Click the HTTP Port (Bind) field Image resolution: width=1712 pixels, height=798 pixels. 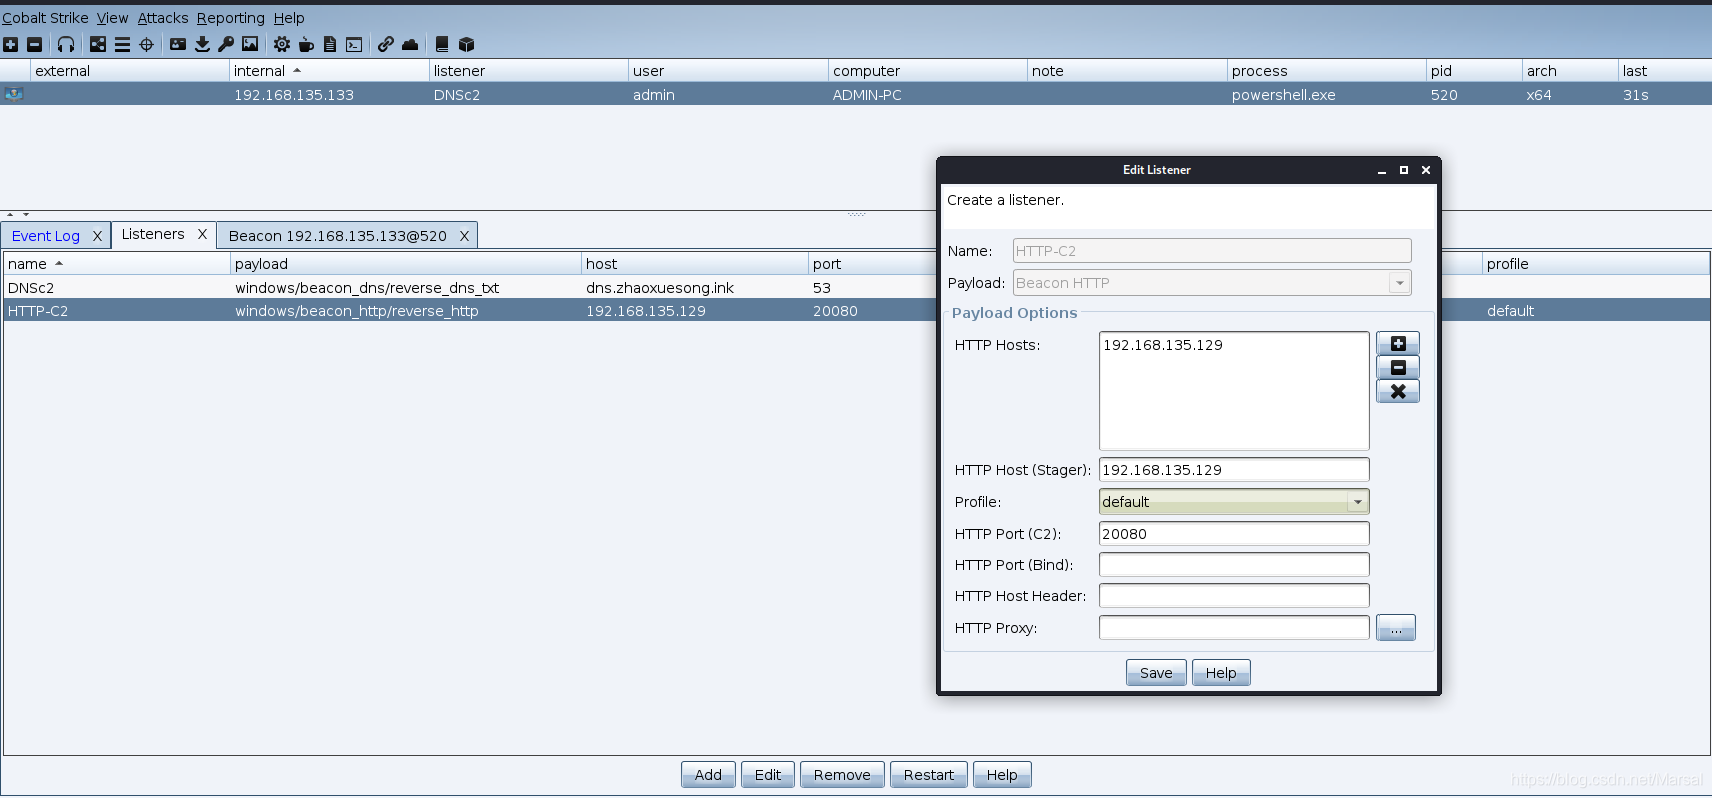pyautogui.click(x=1234, y=565)
